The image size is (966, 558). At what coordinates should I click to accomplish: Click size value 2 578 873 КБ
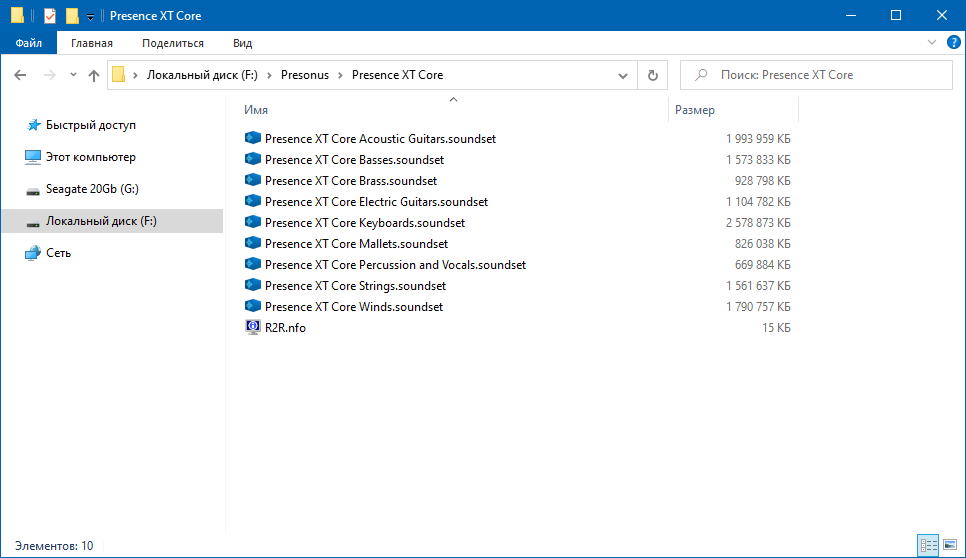tap(758, 222)
